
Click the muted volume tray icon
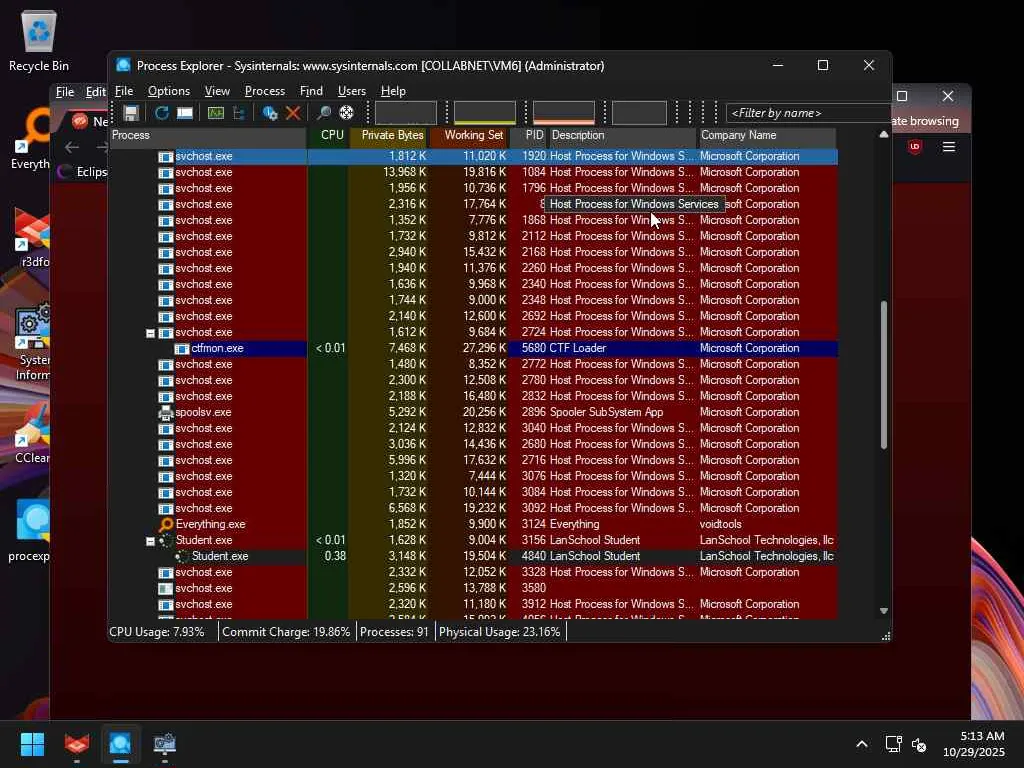[x=919, y=744]
